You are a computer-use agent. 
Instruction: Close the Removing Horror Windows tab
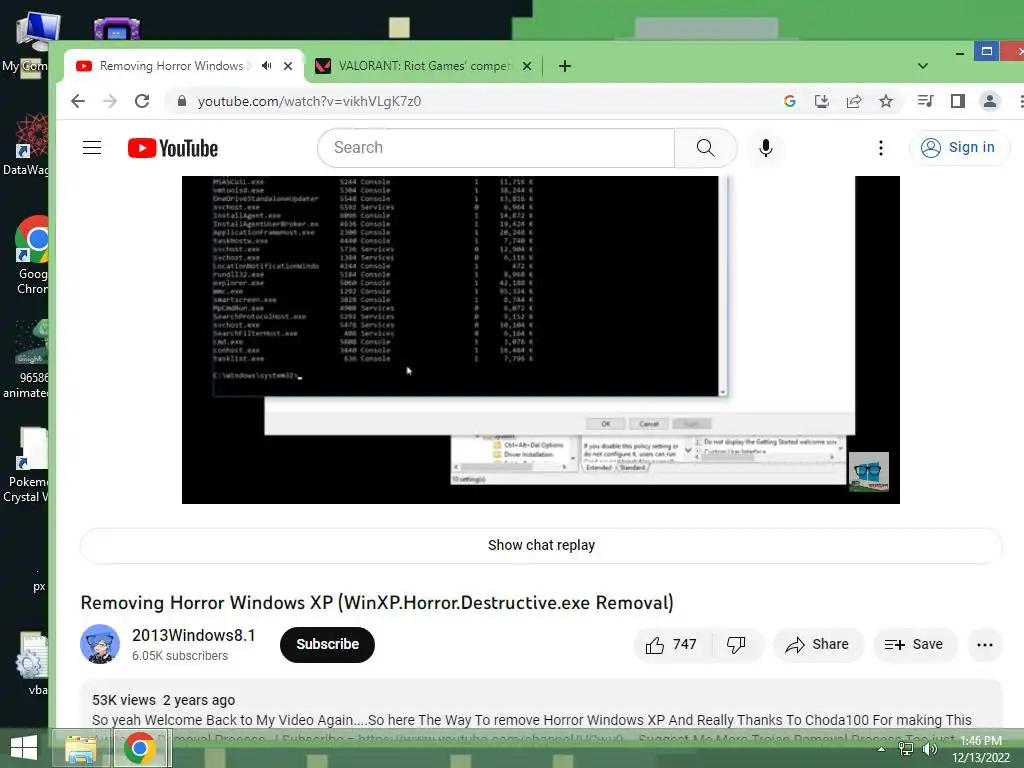(287, 66)
